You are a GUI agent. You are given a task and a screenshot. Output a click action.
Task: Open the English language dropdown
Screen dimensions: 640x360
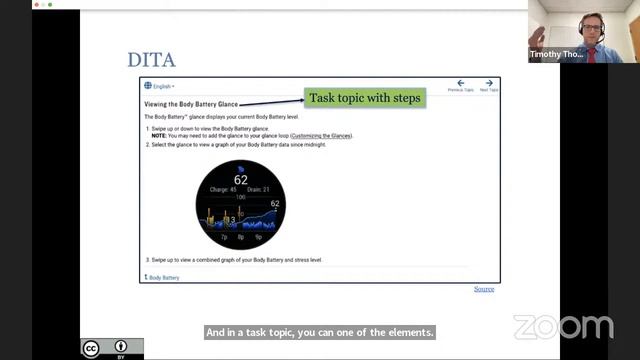click(164, 87)
